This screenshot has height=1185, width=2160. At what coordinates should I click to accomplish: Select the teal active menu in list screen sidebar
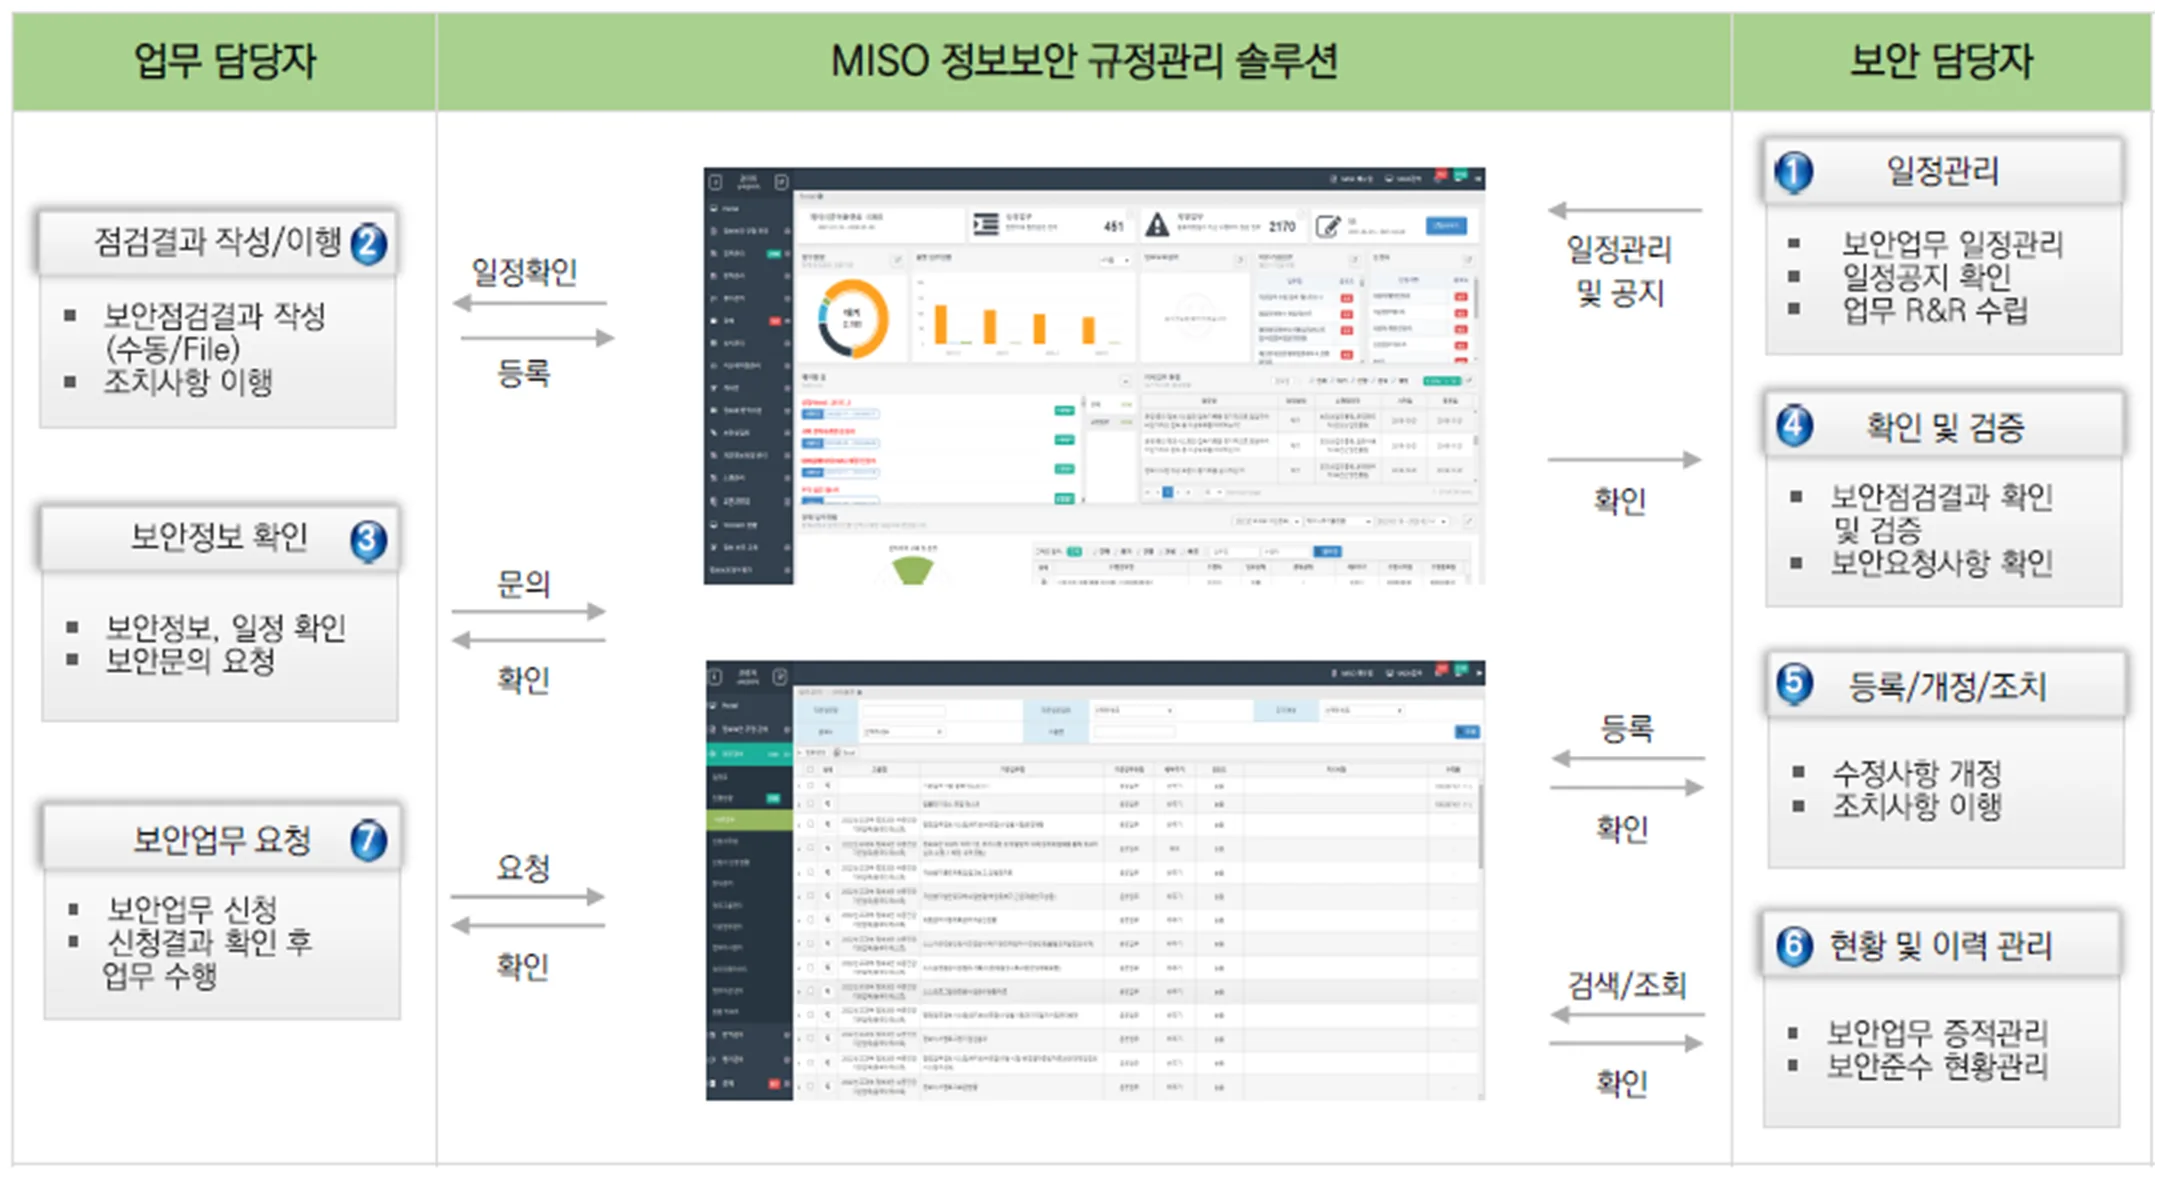click(749, 754)
